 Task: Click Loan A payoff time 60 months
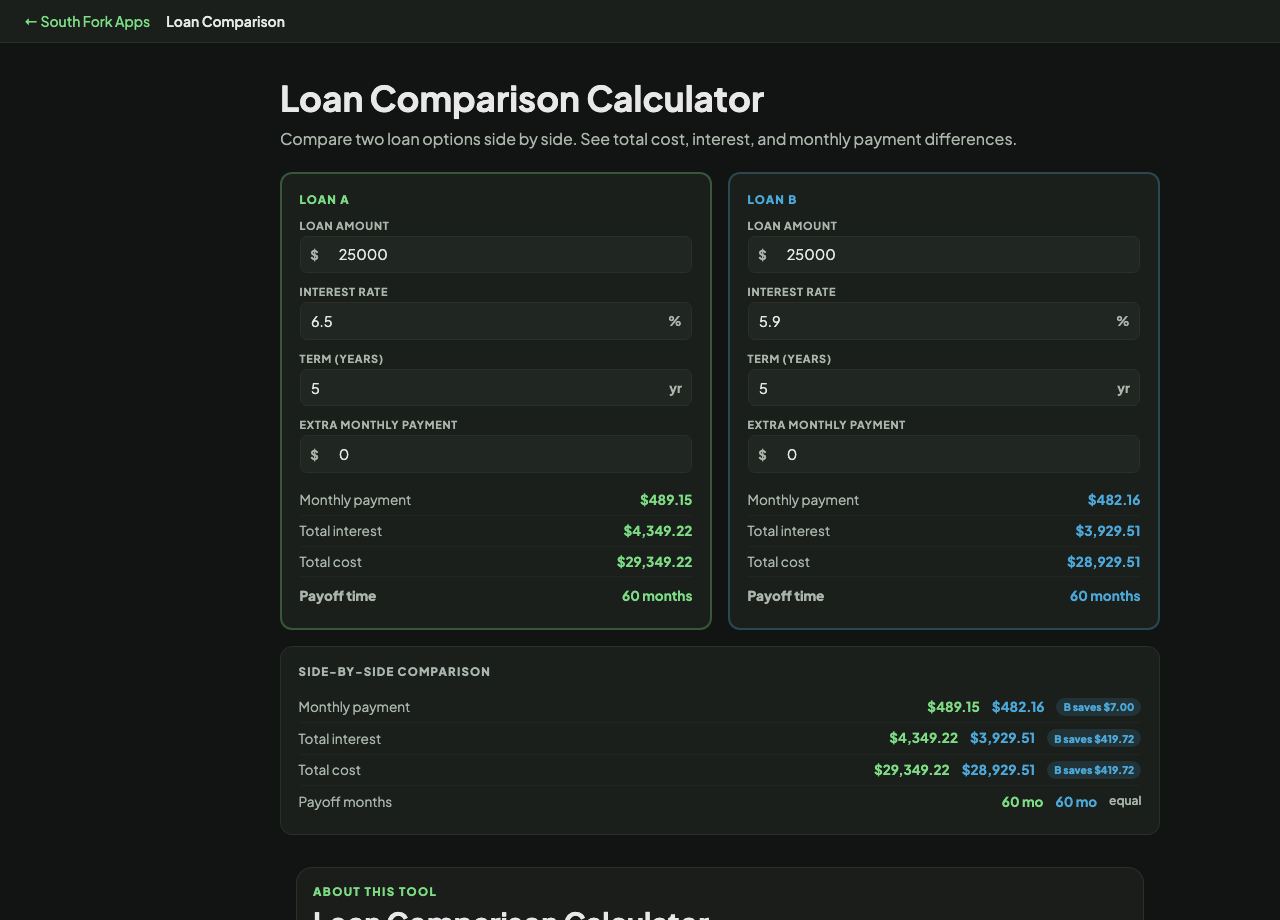pyautogui.click(x=657, y=596)
